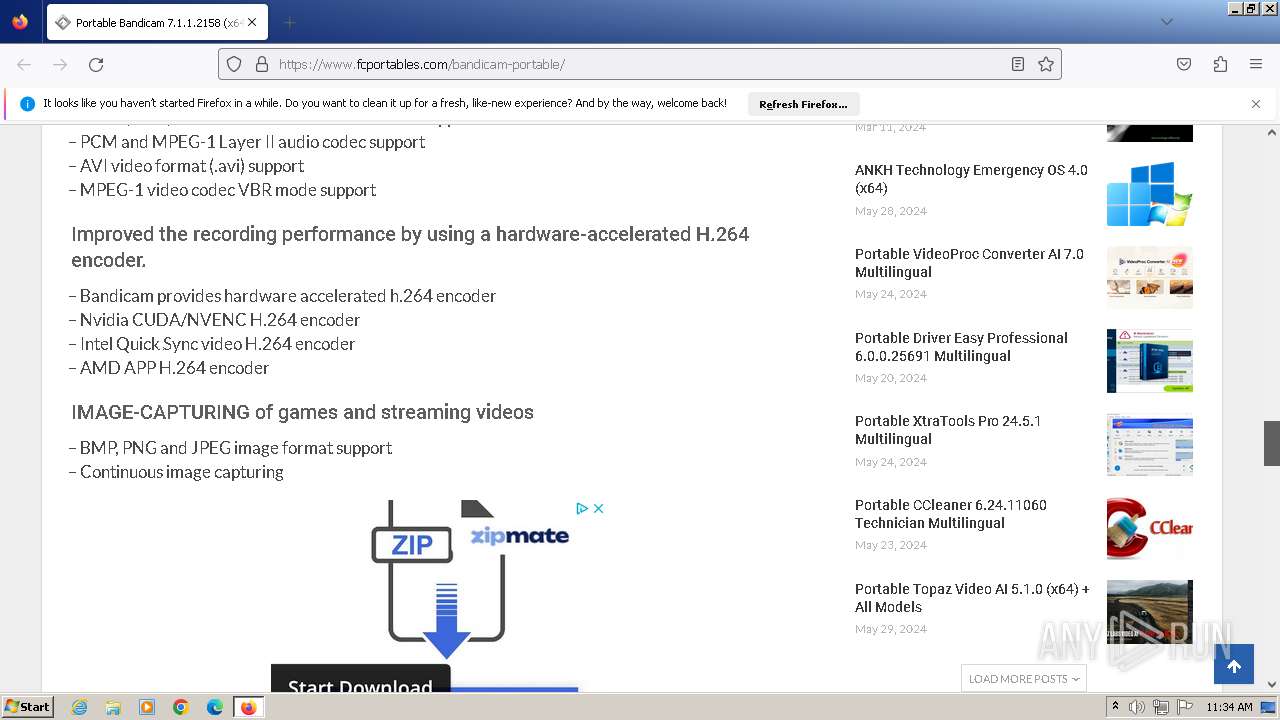Open the Portable VideoProc Converter AI 7.0 post
The image size is (1280, 720).
click(969, 263)
